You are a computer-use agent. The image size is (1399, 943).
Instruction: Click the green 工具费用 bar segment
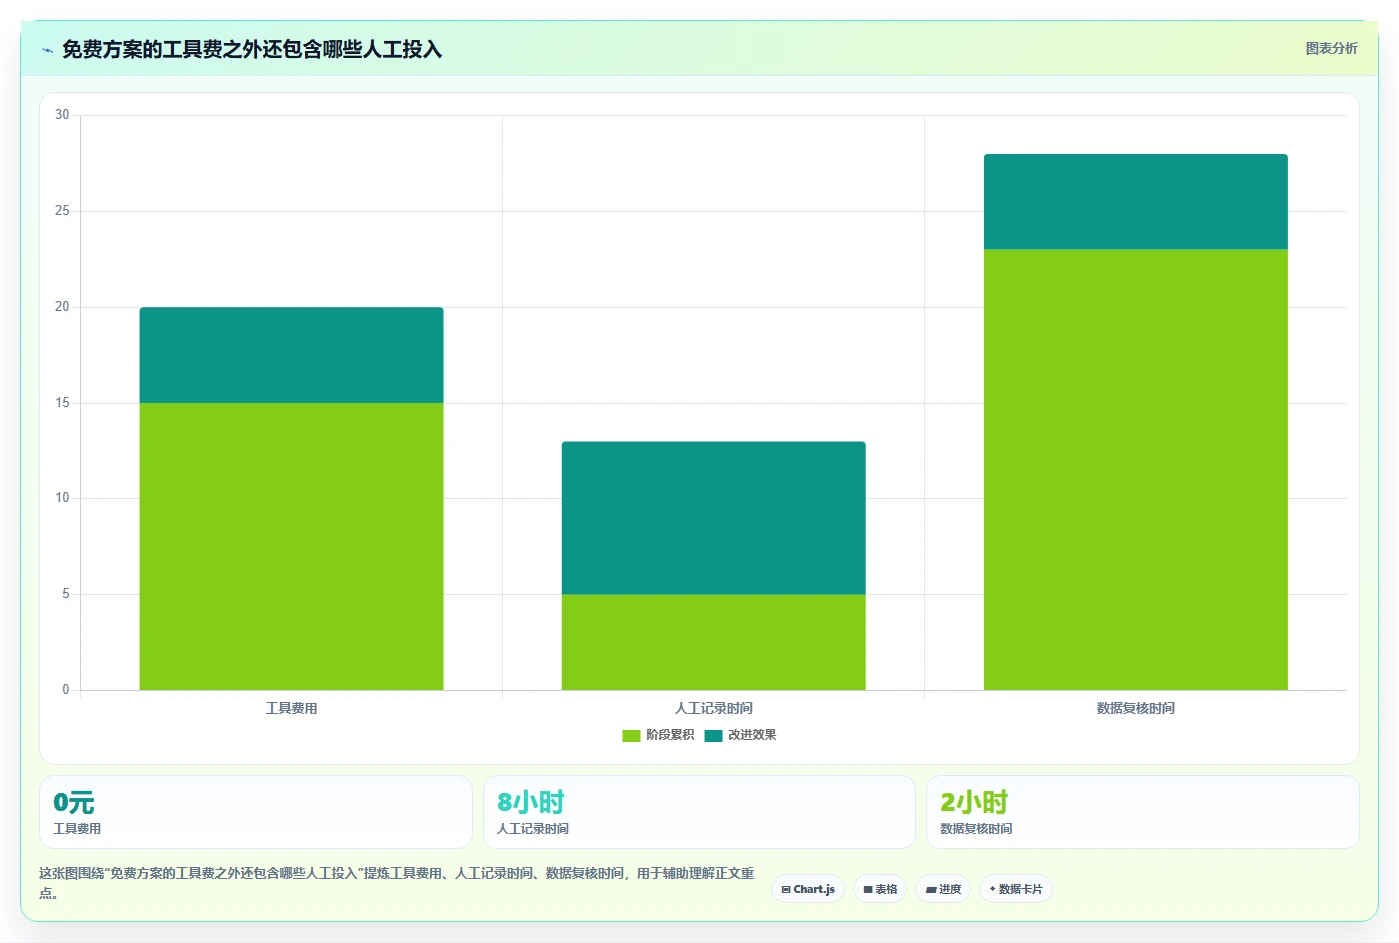291,546
